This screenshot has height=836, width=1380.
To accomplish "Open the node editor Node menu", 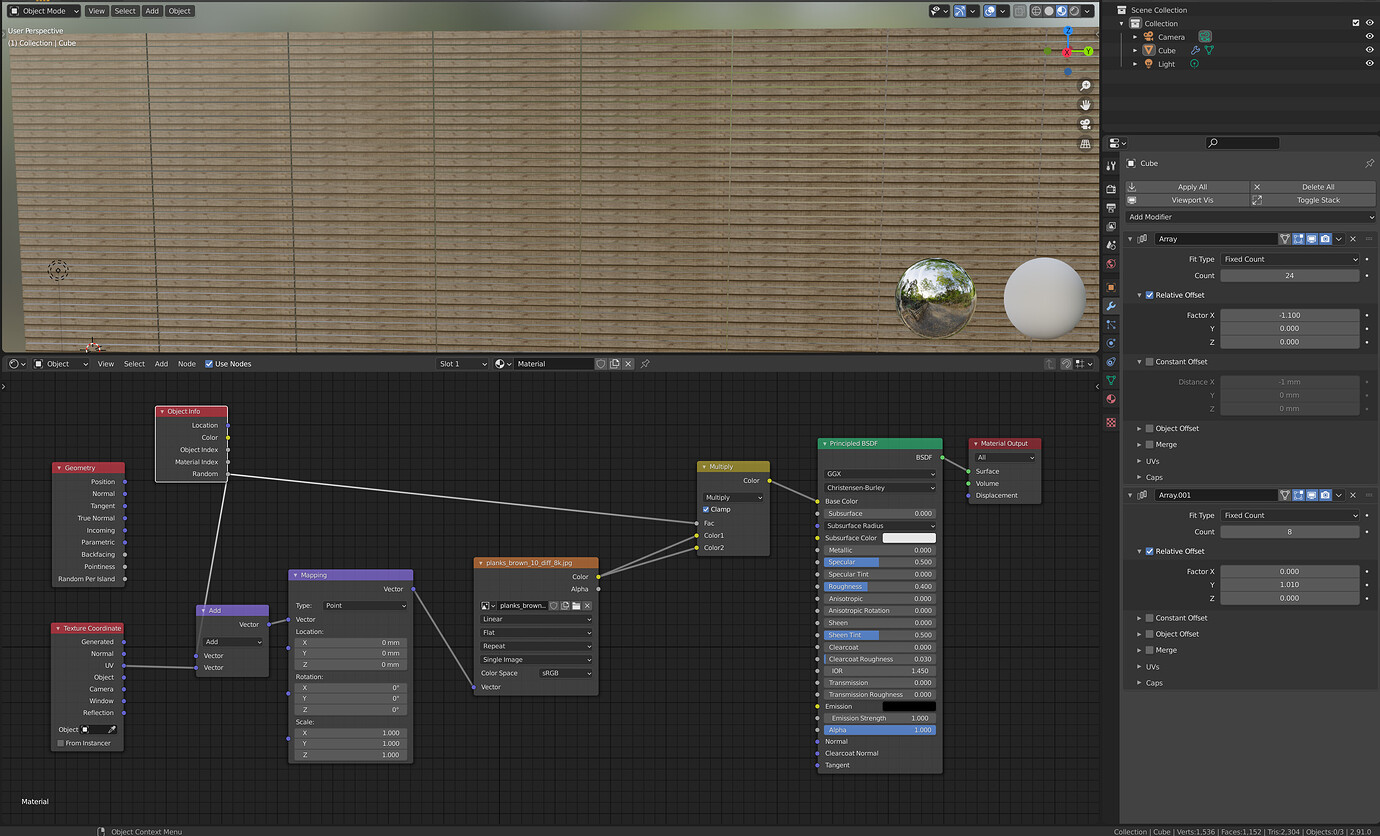I will coord(187,364).
